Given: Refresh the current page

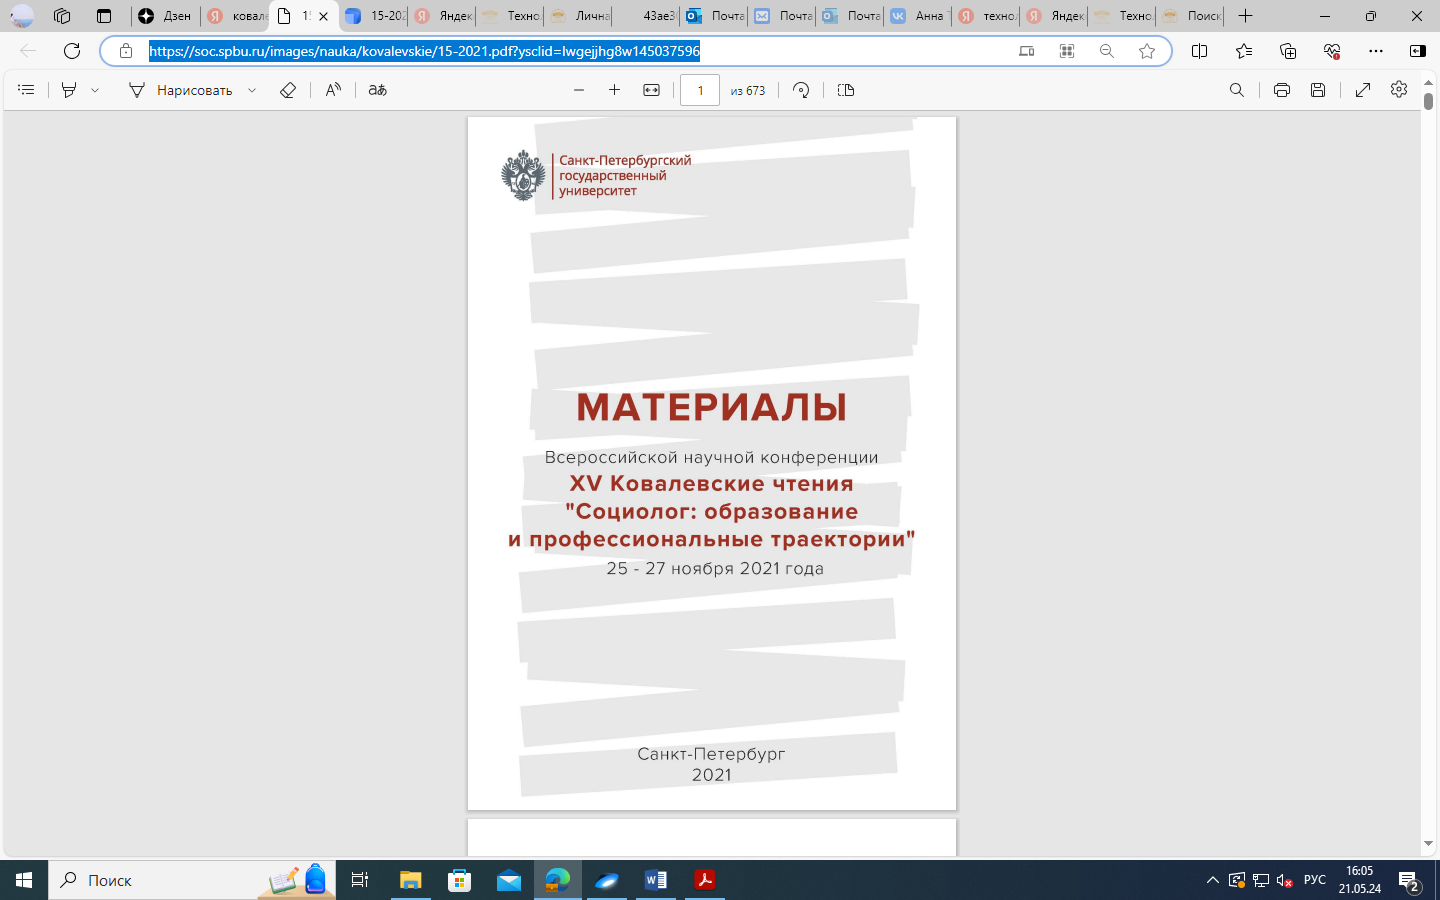Looking at the screenshot, I should click(72, 51).
